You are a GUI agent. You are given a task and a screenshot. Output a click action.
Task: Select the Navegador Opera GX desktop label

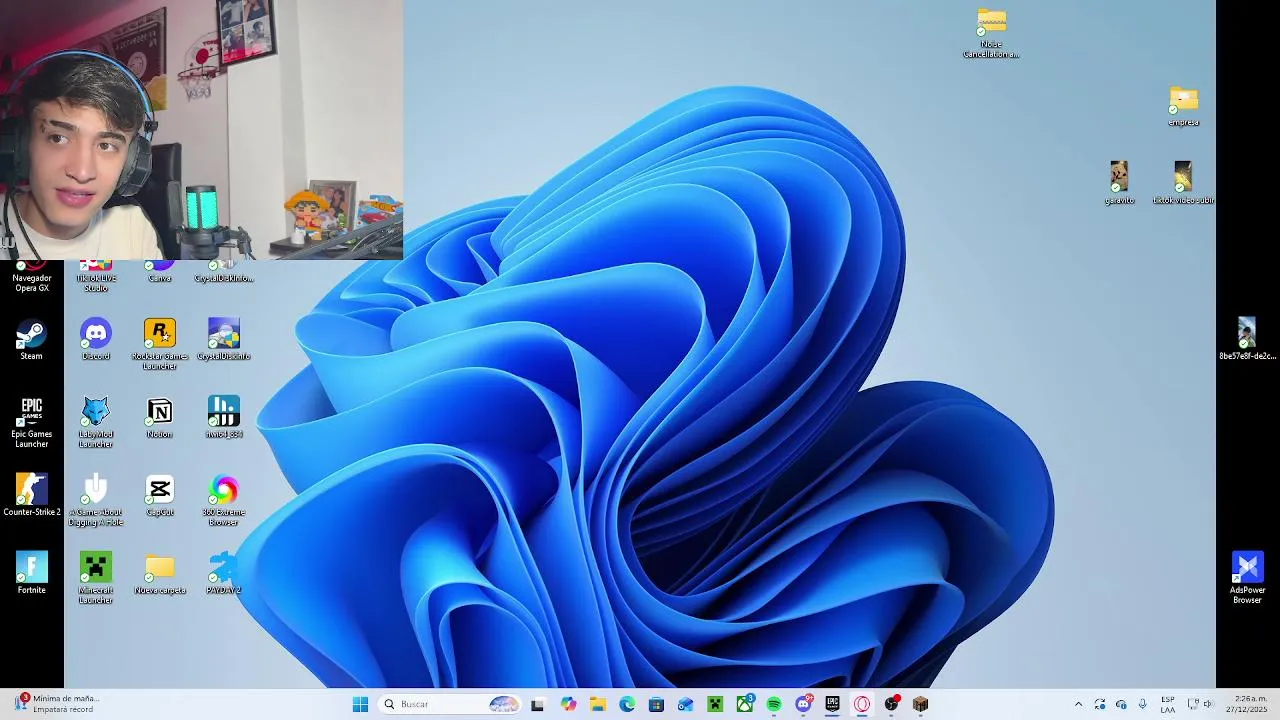(32, 283)
